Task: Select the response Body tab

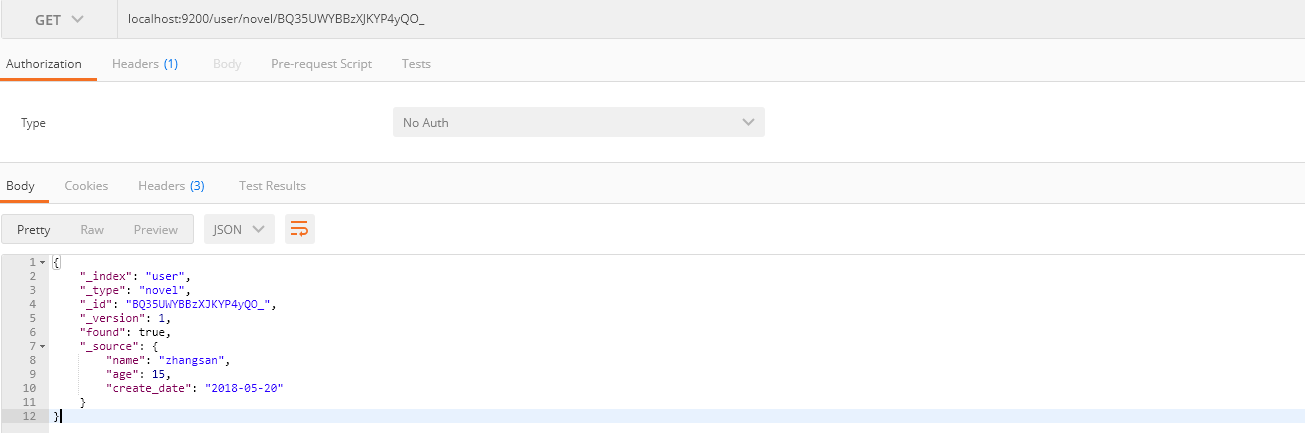Action: [x=21, y=185]
